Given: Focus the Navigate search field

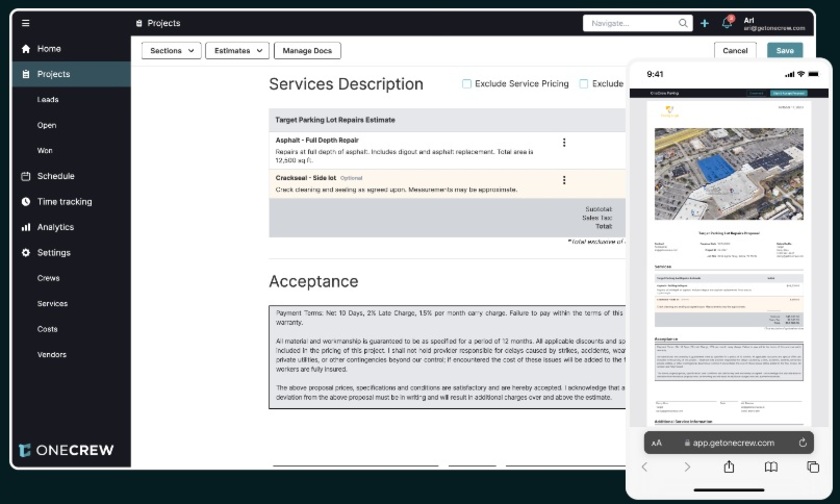Looking at the screenshot, I should click(x=632, y=23).
